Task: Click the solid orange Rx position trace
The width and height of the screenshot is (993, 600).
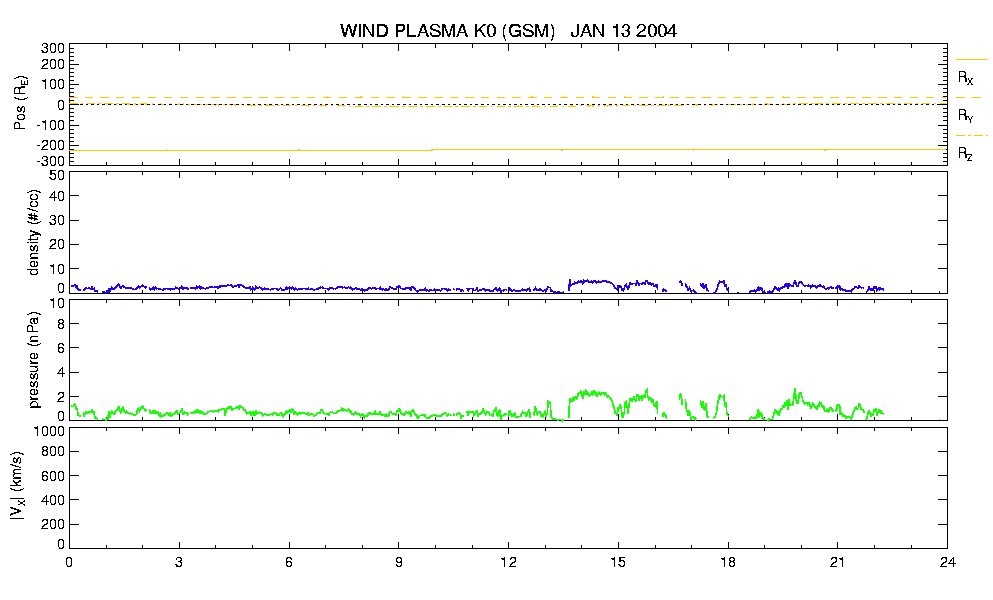Action: pyautogui.click(x=507, y=150)
